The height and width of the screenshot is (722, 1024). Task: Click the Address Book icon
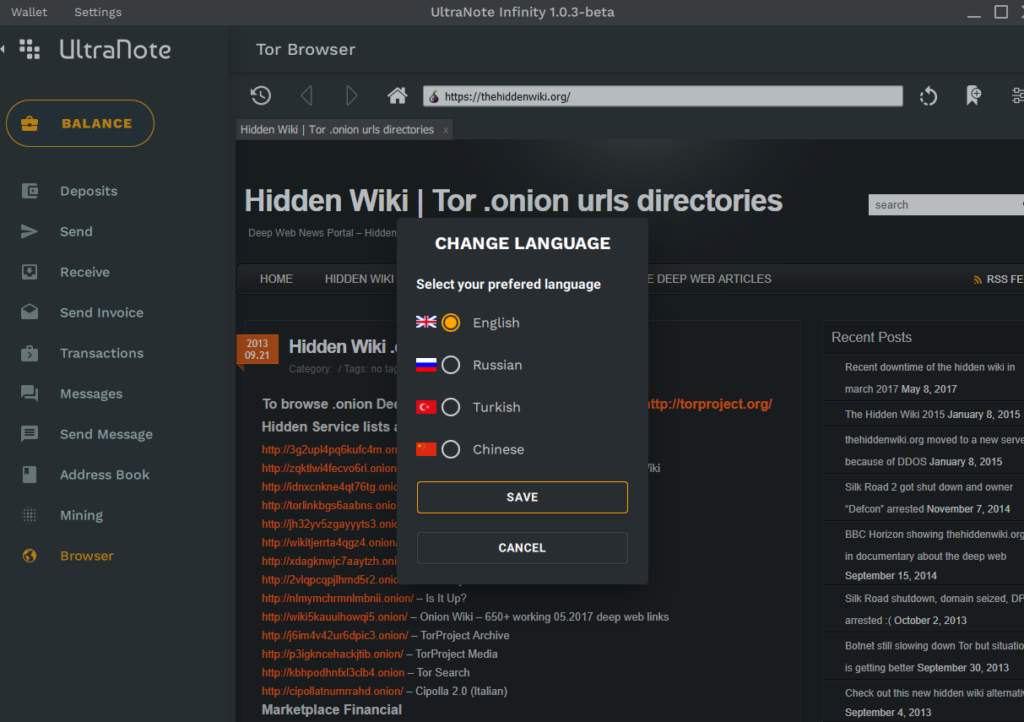coord(29,474)
